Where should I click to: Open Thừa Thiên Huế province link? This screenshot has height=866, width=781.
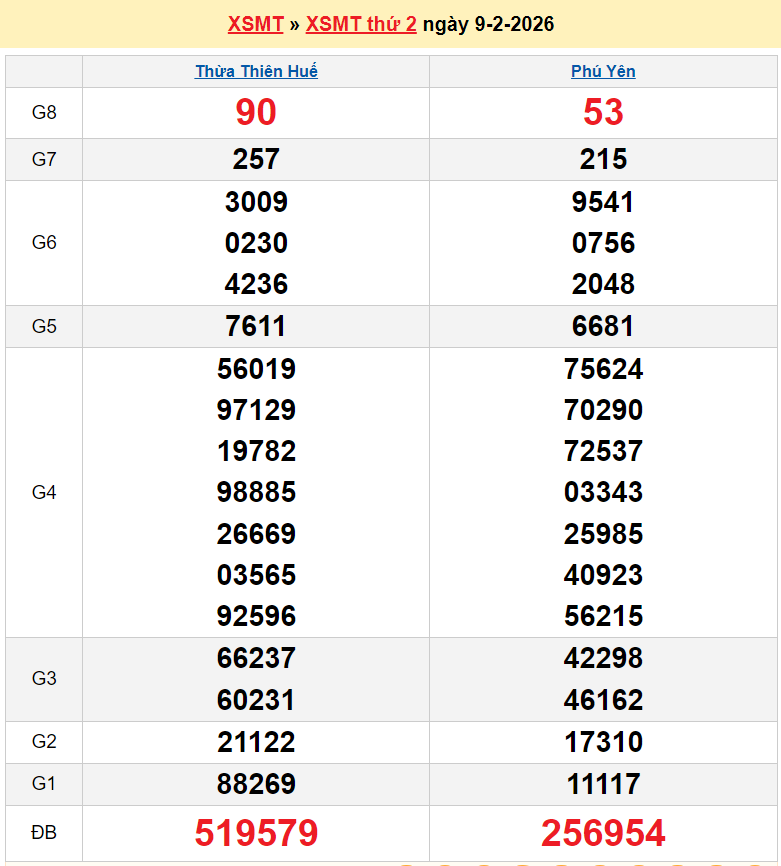256,71
